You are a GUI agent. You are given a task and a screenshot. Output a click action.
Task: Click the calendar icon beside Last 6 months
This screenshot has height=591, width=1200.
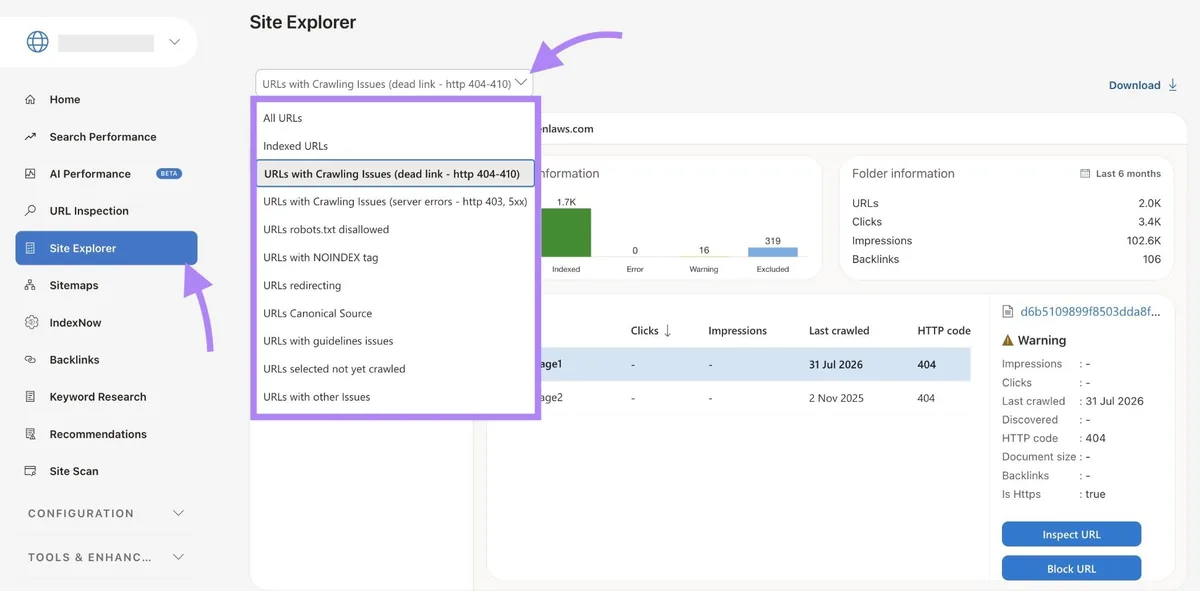point(1085,174)
